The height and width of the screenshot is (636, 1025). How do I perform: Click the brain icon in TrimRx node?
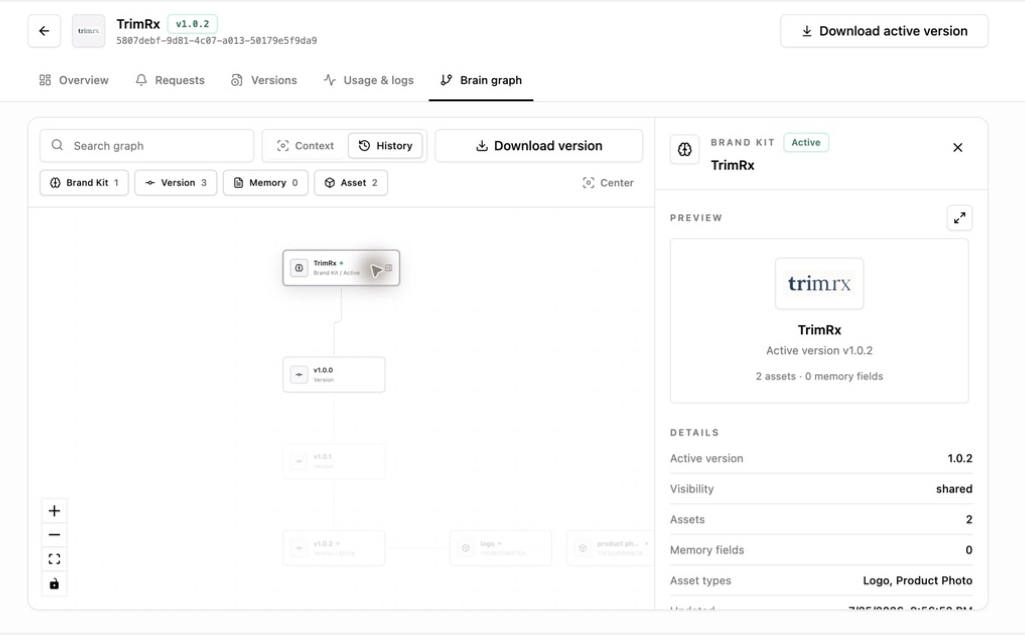(299, 268)
